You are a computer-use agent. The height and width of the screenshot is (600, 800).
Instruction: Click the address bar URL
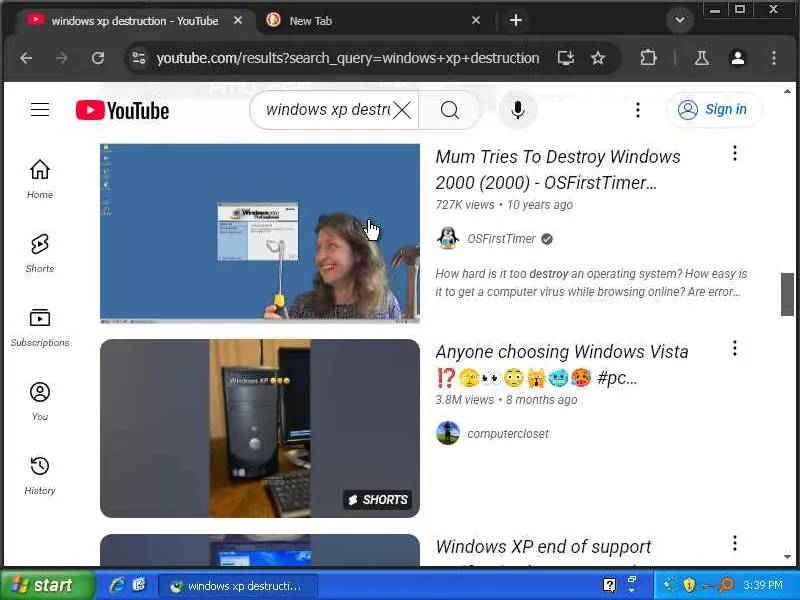[347, 58]
